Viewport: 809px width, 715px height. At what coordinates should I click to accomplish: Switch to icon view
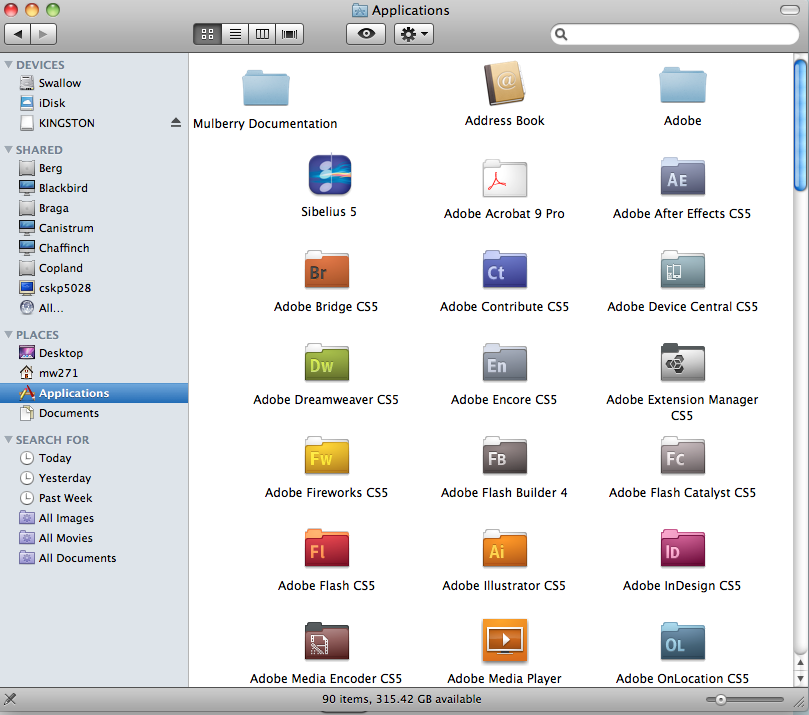pyautogui.click(x=207, y=34)
